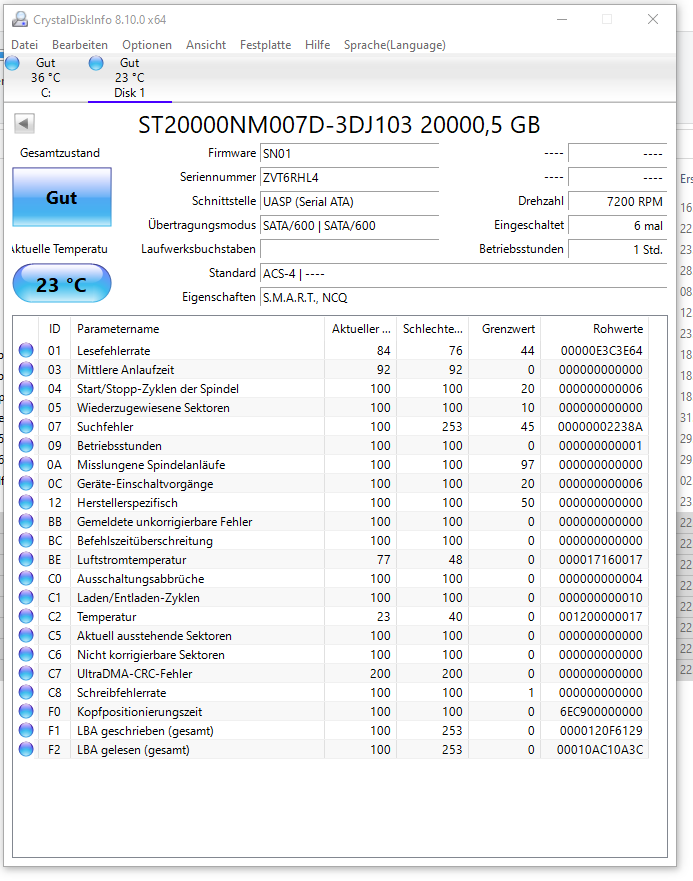Screen dimensions: 693x881
Task: Click the Schnittstelle field UASP (Serial ATA)
Action: (x=349, y=202)
